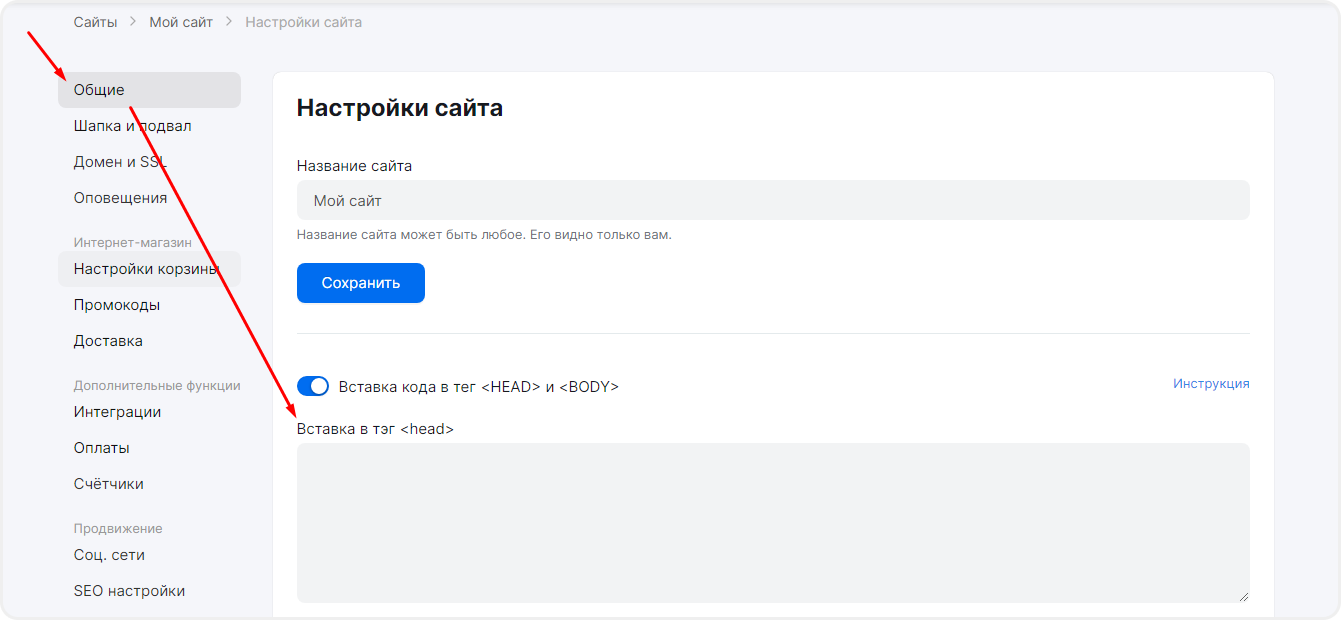The image size is (1341, 620).
Task: Select Соц. сети in the sidebar
Action: pos(109,555)
